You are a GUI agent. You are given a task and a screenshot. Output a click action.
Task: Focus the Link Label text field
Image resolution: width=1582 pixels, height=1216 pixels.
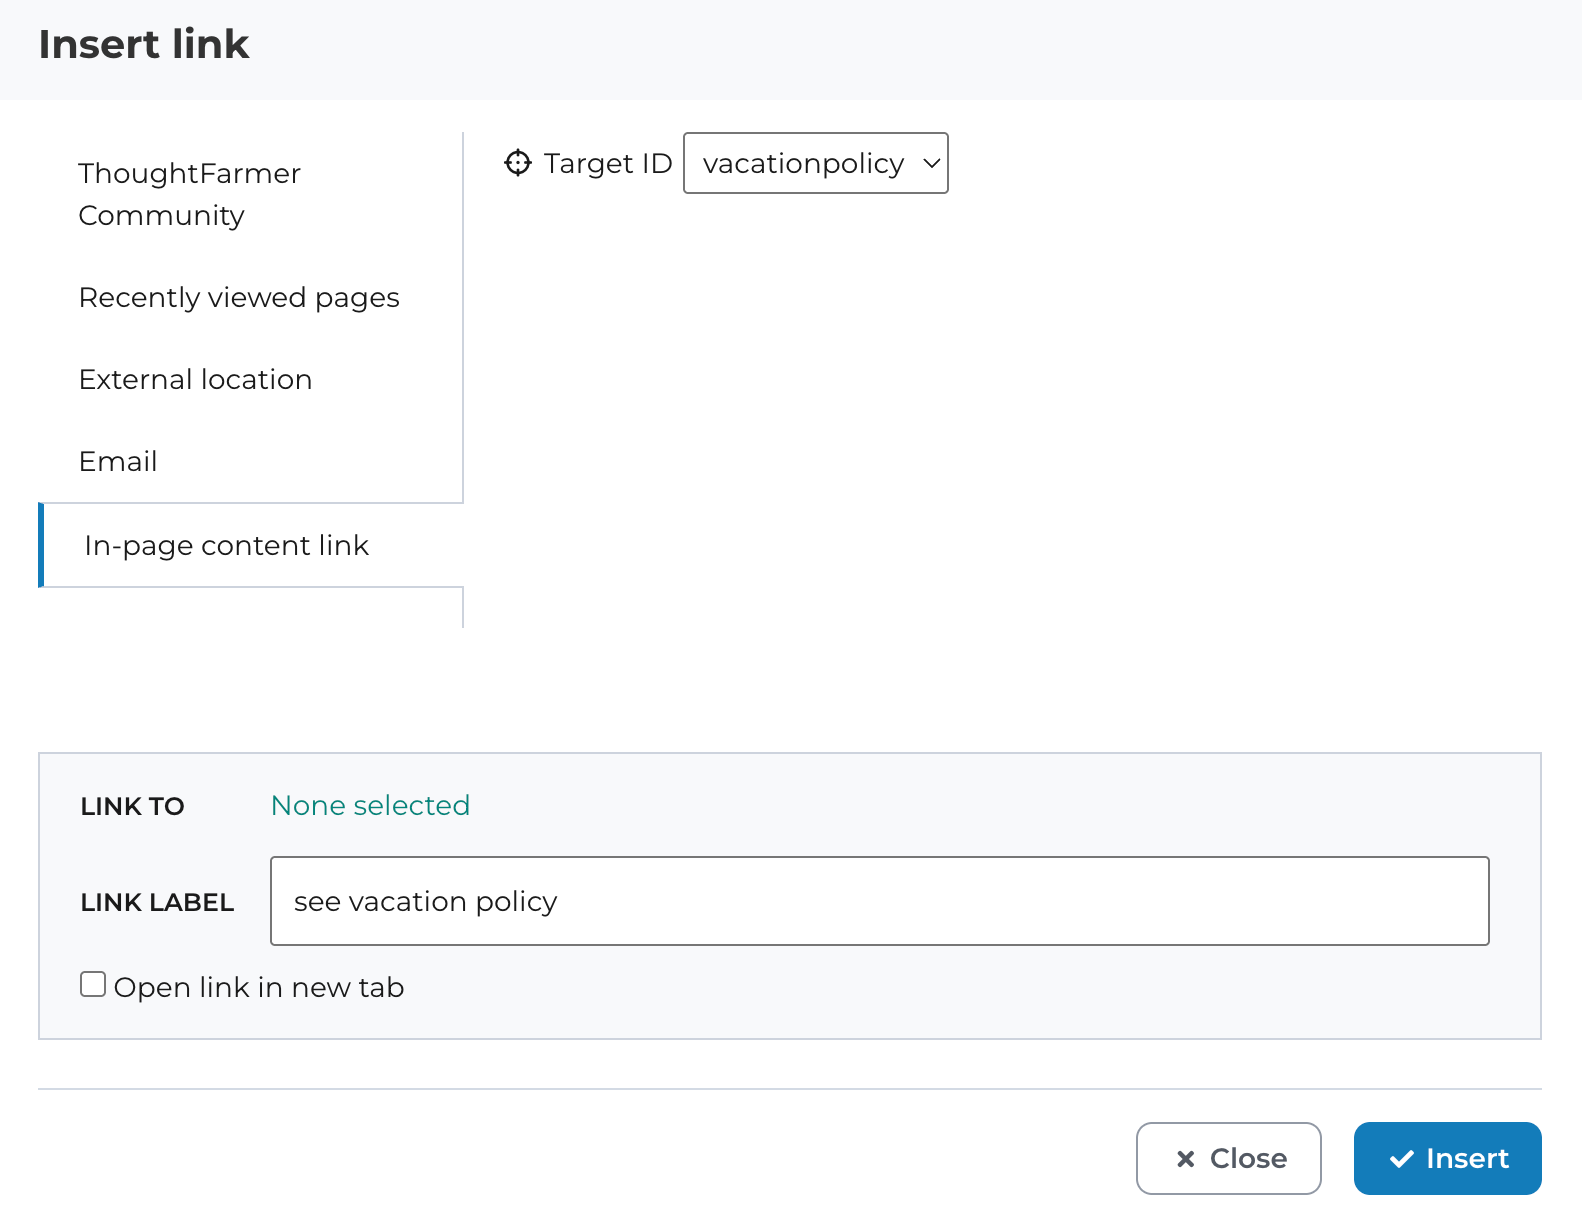[878, 901]
